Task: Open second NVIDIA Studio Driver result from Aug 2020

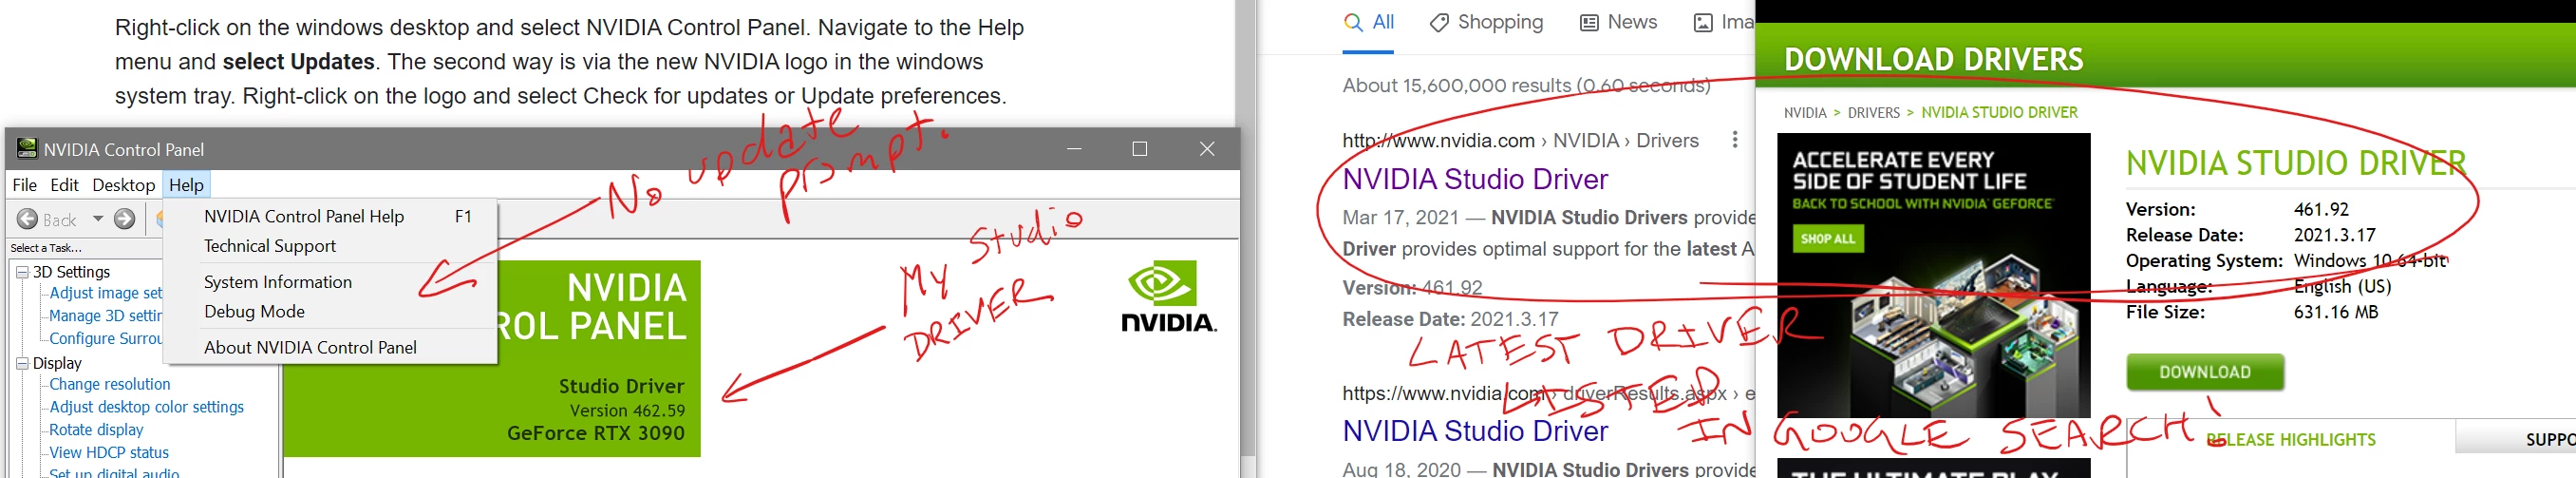Action: coord(1475,431)
